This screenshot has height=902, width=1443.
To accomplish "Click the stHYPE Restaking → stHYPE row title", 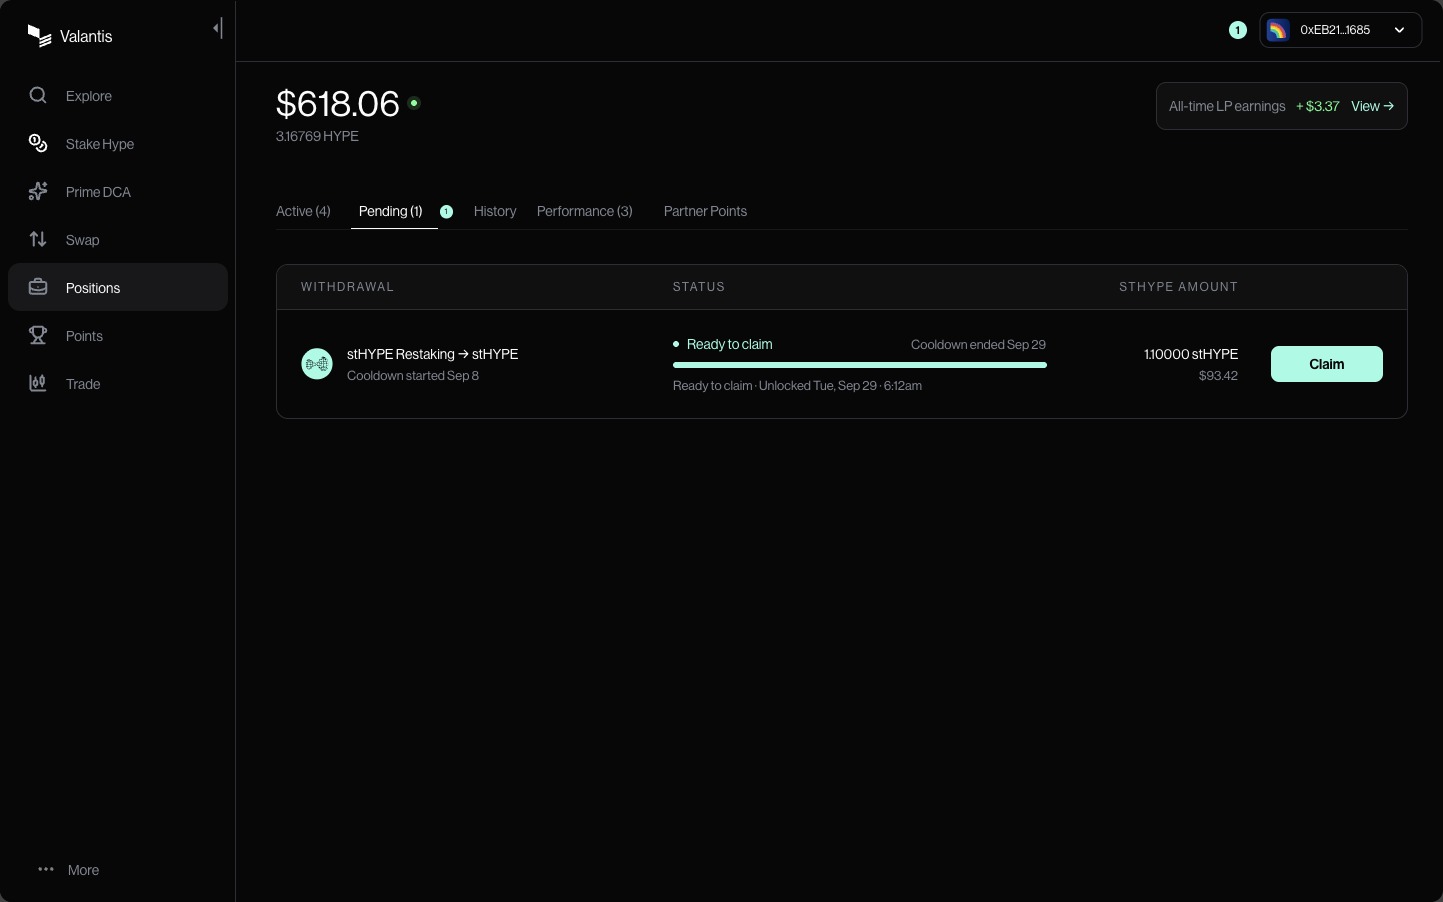I will (x=432, y=354).
